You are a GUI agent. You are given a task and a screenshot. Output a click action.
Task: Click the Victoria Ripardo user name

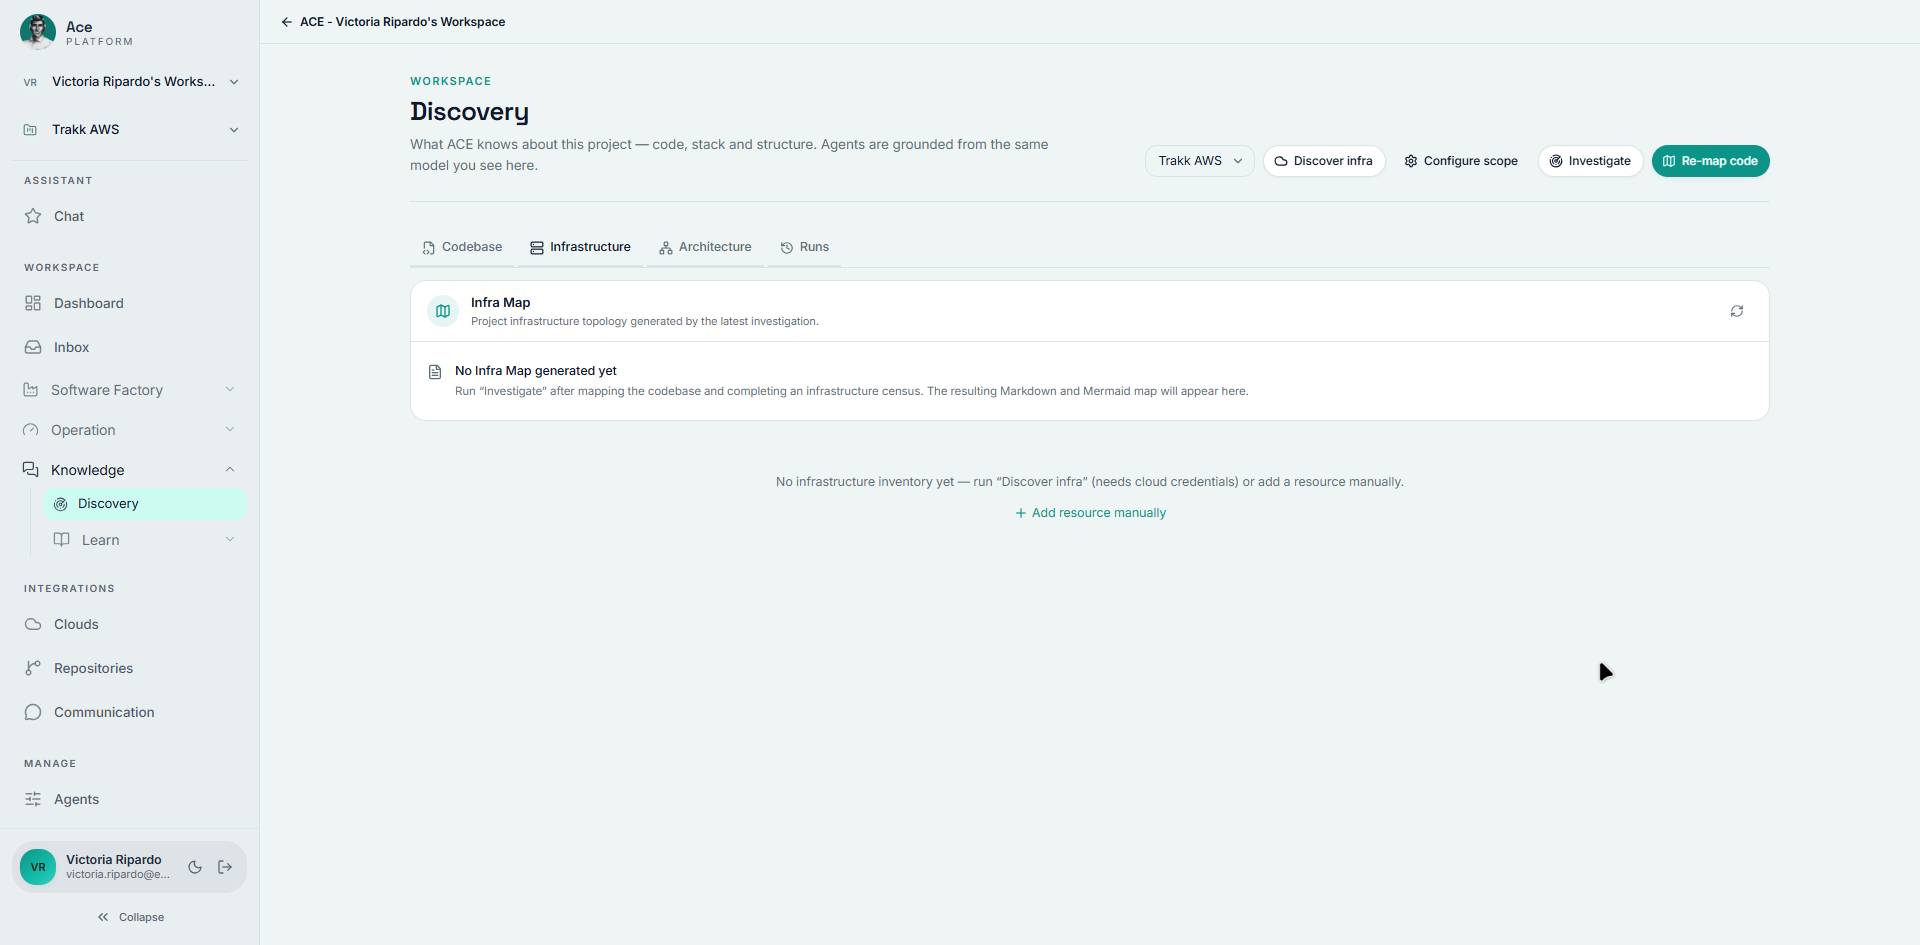(x=114, y=860)
